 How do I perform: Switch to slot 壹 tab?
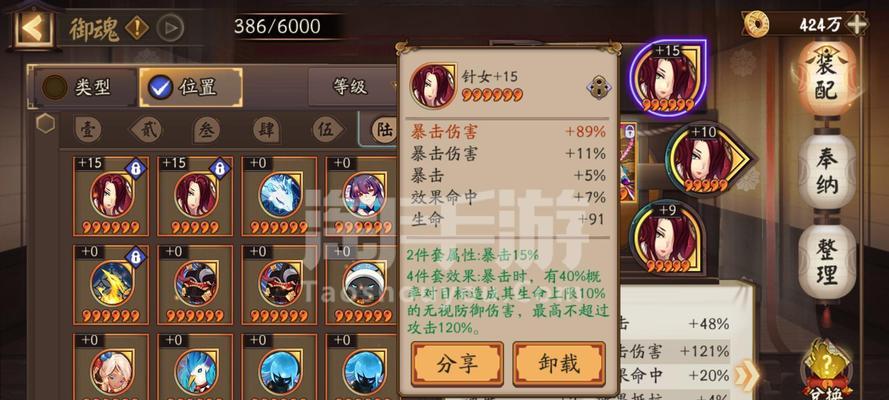[88, 131]
